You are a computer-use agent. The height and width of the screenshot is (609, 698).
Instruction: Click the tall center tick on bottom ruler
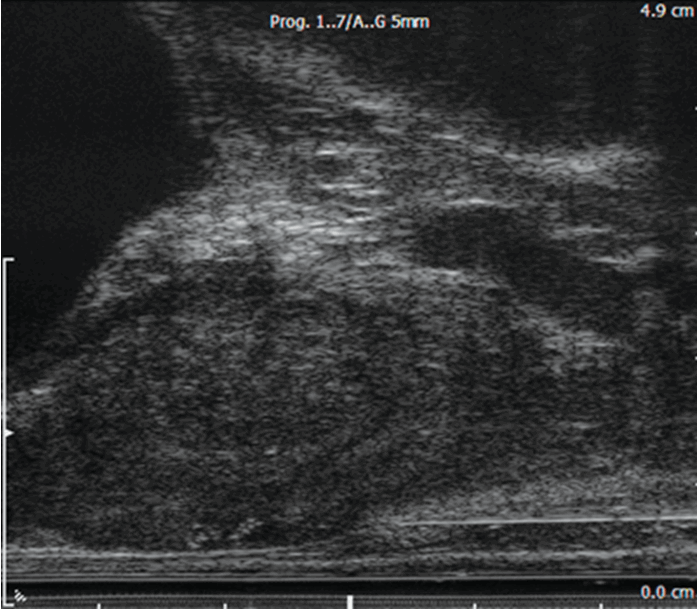coord(349,602)
